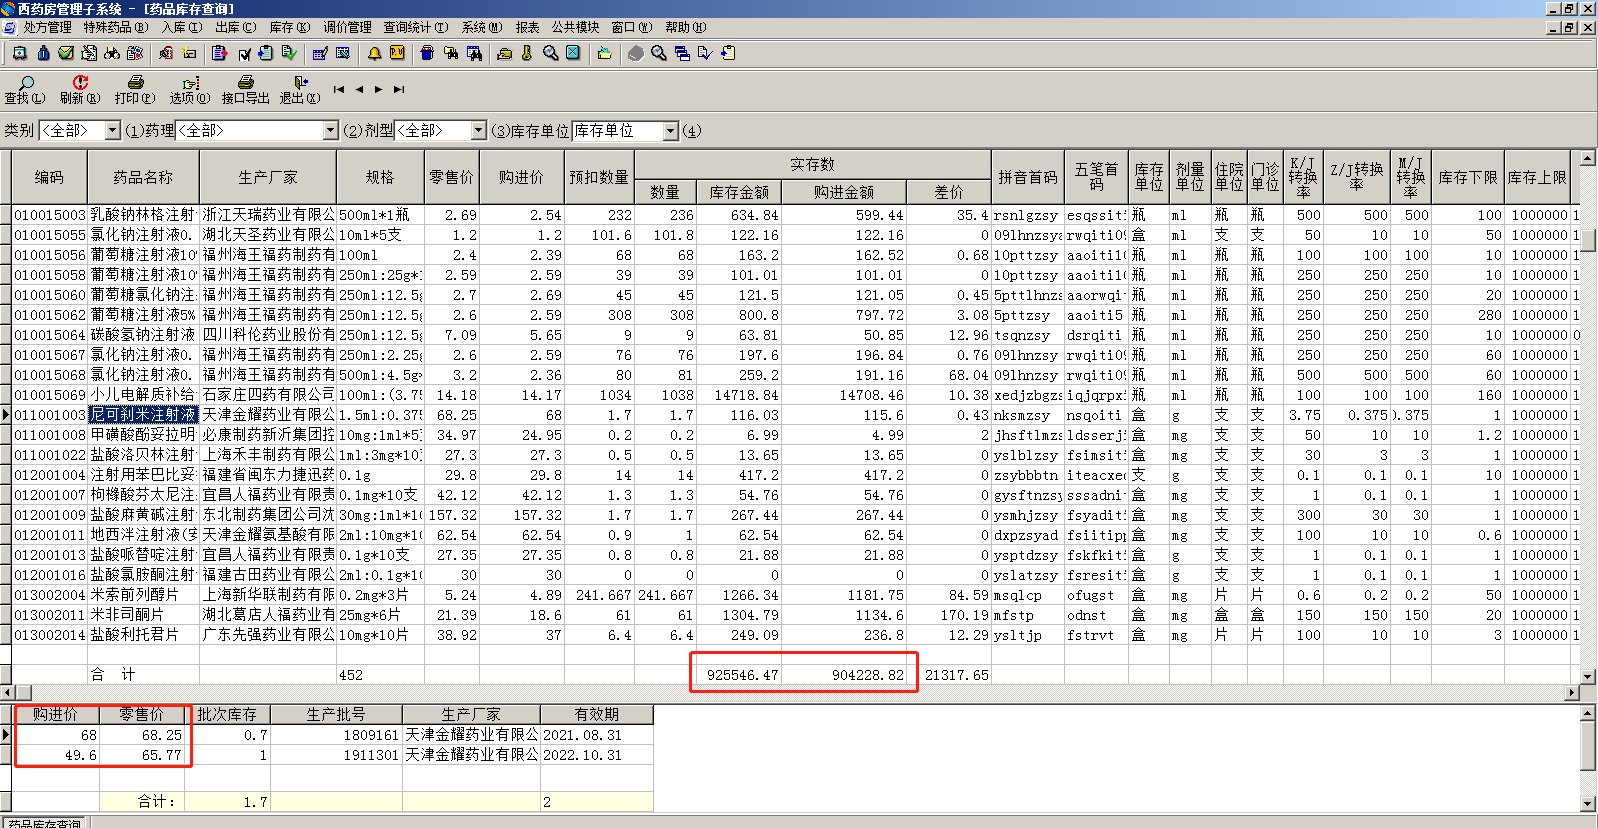1598x828 pixels.
Task: Open the 查询统计 menu
Action: 416,27
